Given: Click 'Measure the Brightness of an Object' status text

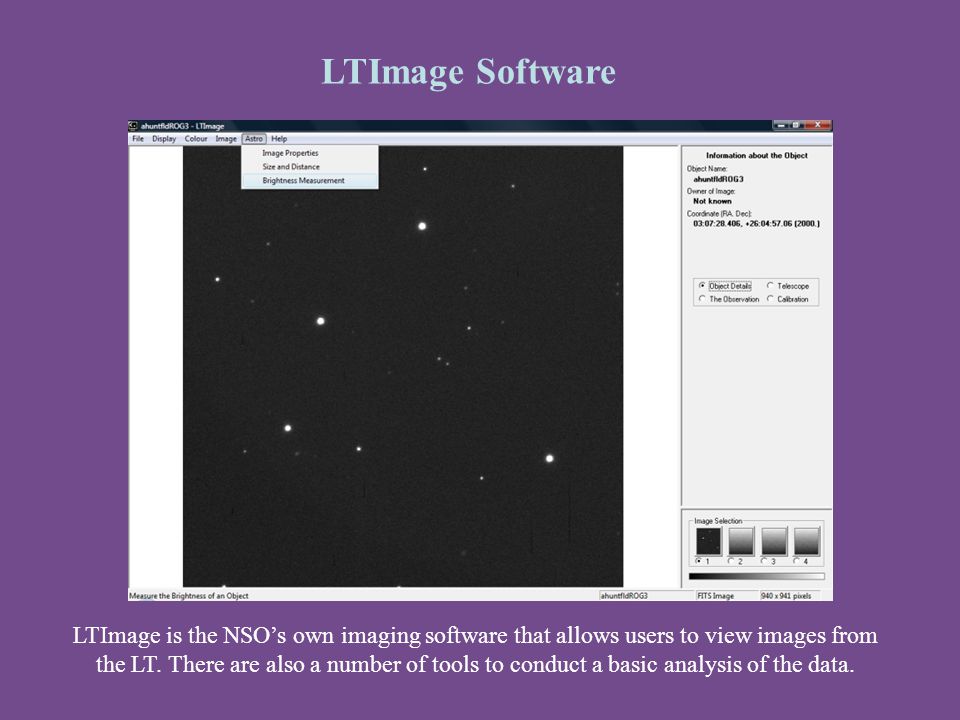Looking at the screenshot, I should tap(189, 596).
